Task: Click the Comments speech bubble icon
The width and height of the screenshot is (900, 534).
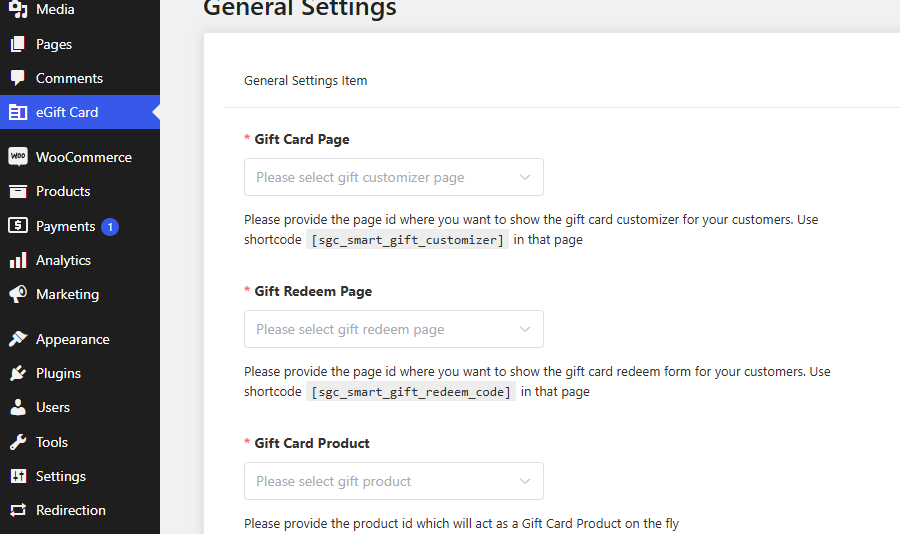Action: click(18, 78)
